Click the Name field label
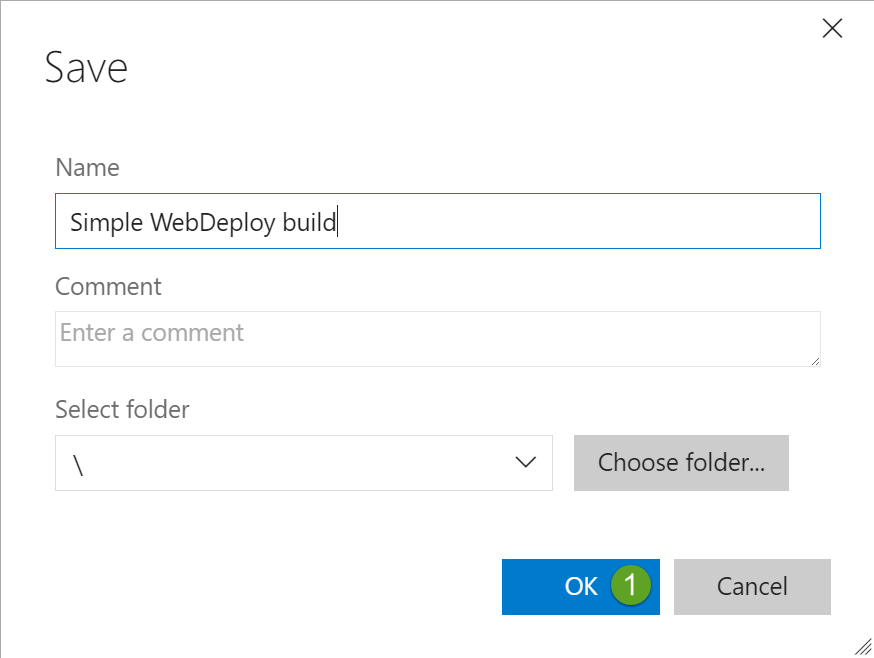 (87, 168)
